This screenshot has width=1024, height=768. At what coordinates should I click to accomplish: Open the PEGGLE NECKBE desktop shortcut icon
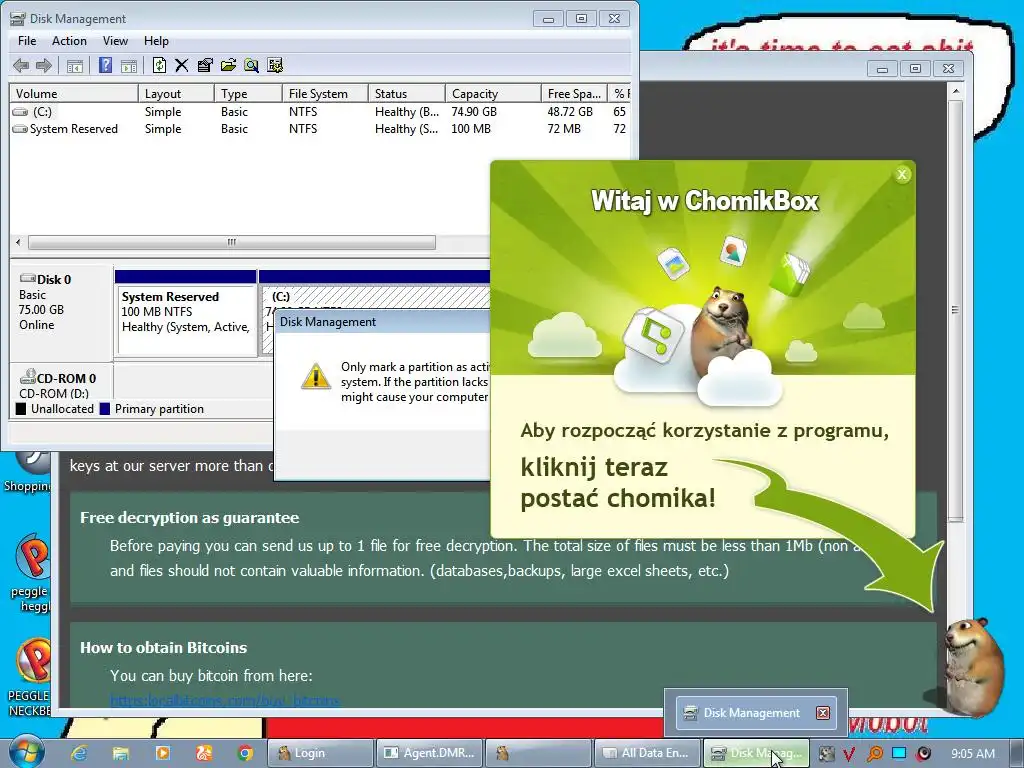tap(29, 678)
